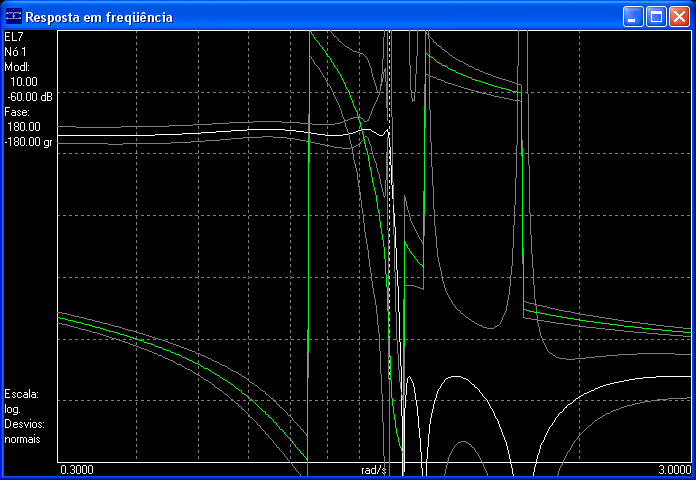Viewport: 696px width, 480px height.
Task: Click the 'EL7' label
Action: coord(14,37)
